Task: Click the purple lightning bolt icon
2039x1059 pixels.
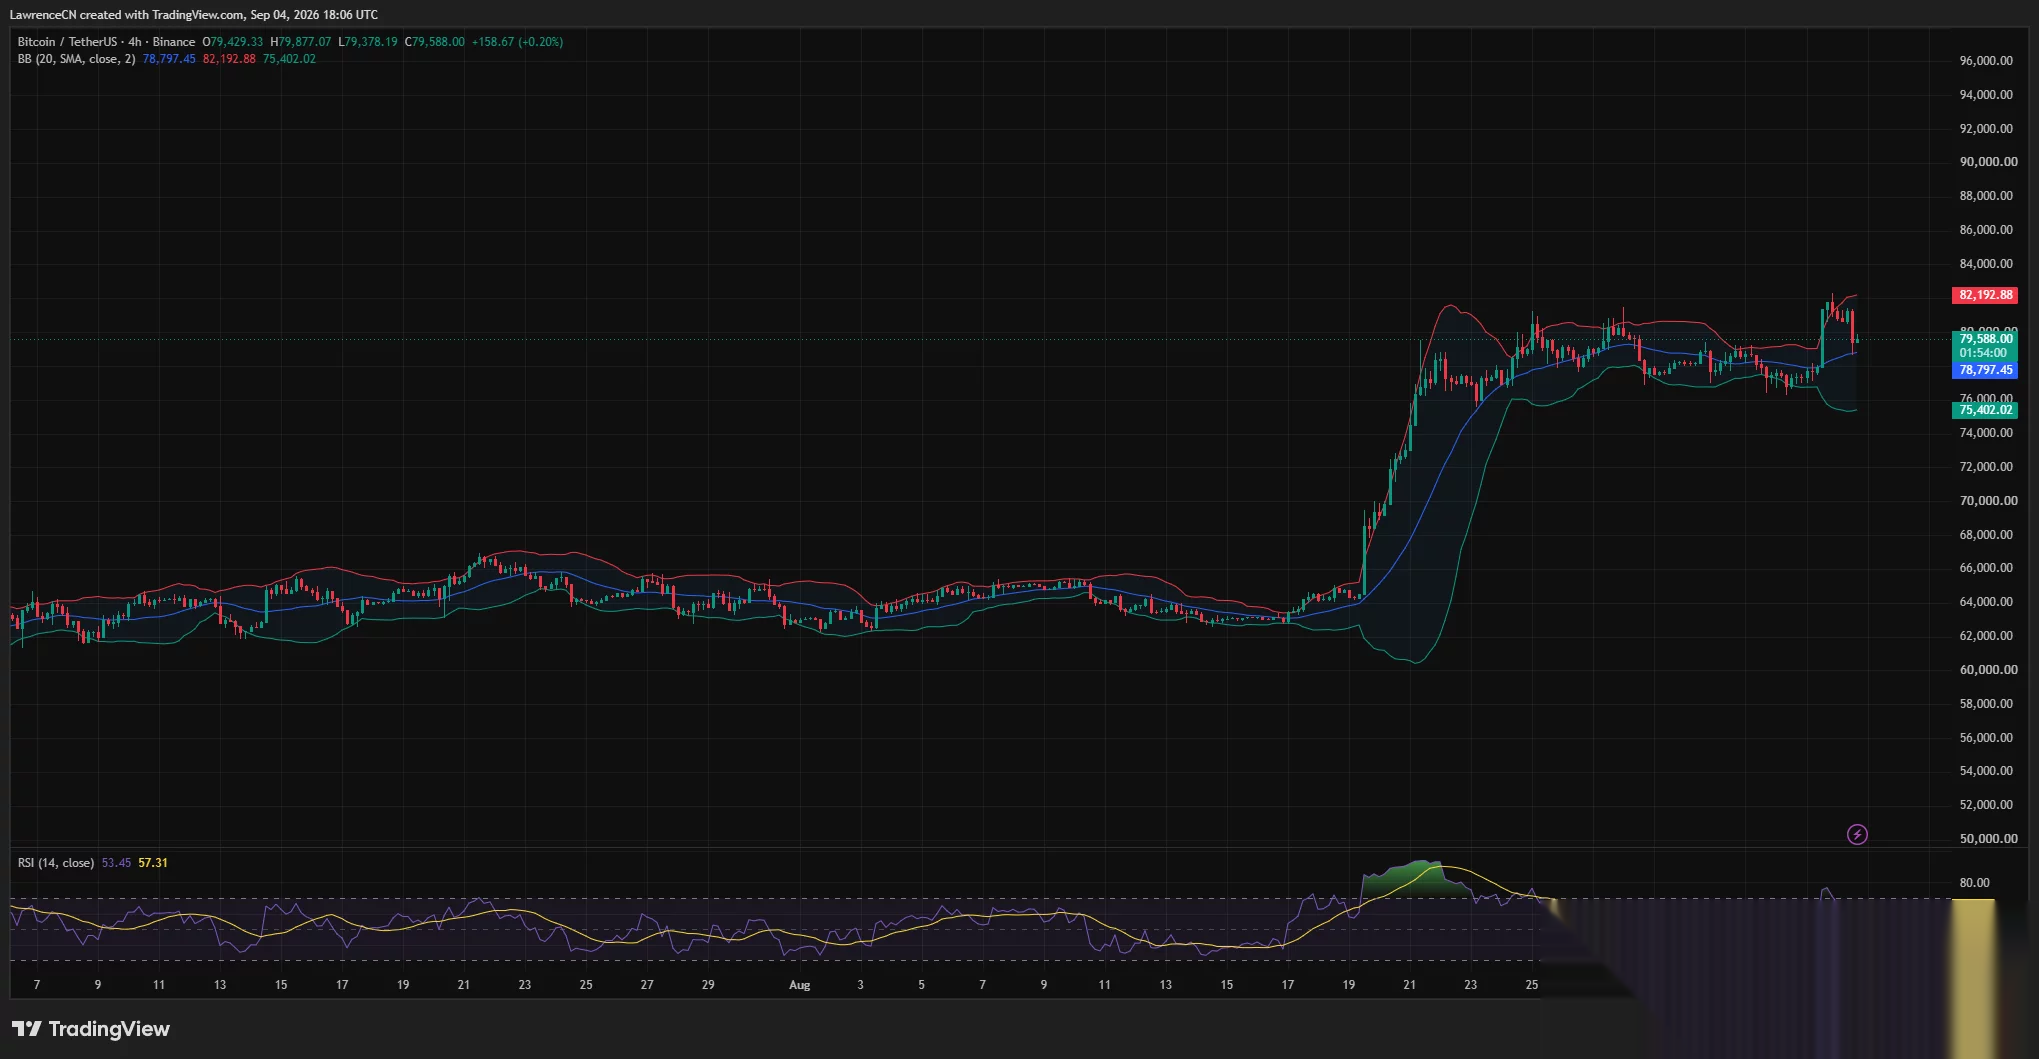Action: (1857, 834)
